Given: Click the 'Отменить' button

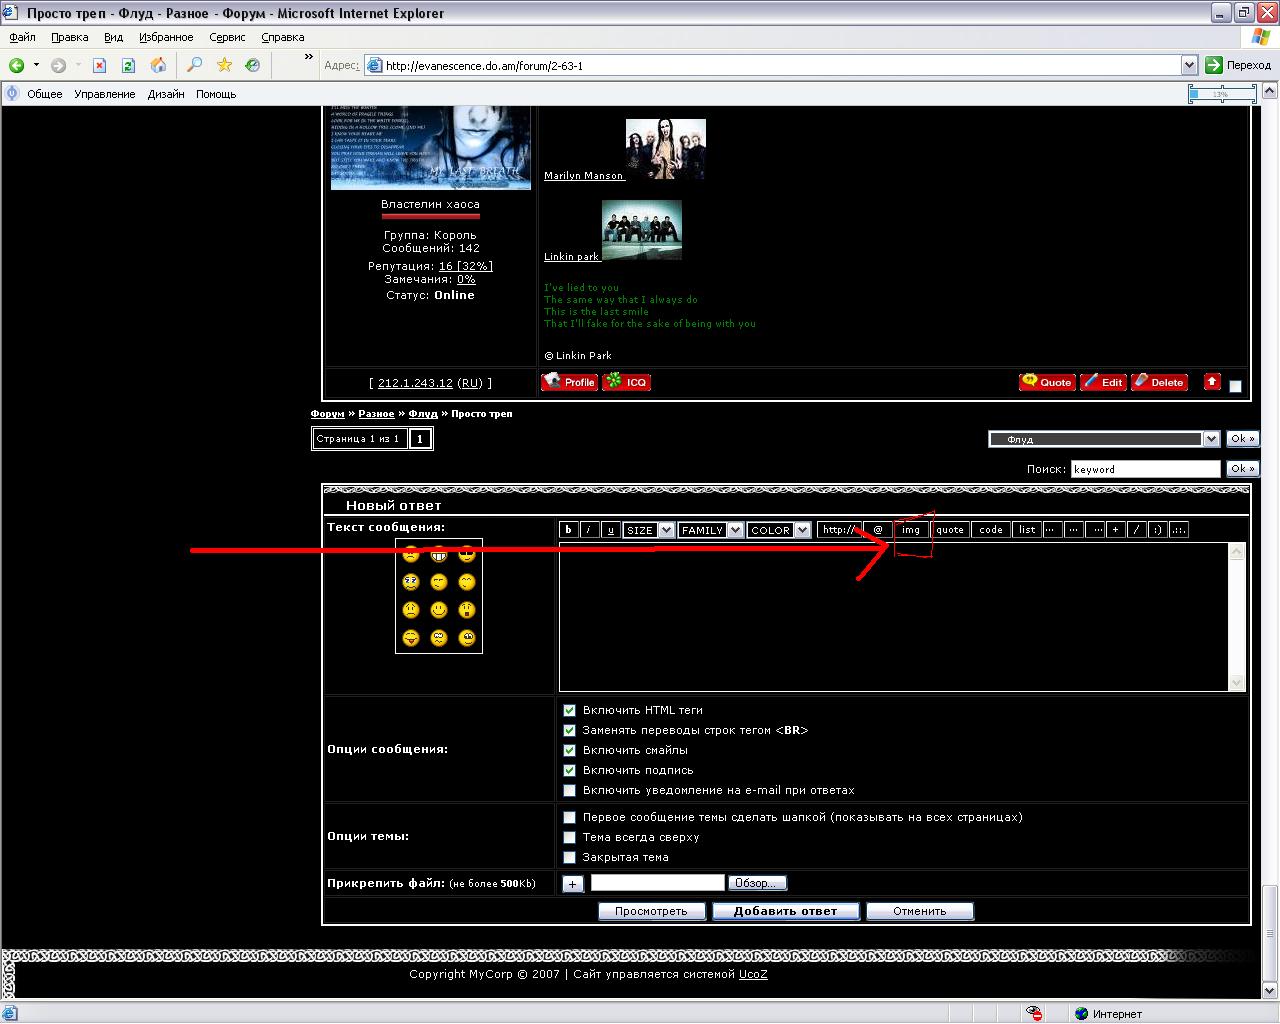Looking at the screenshot, I should coord(919,911).
